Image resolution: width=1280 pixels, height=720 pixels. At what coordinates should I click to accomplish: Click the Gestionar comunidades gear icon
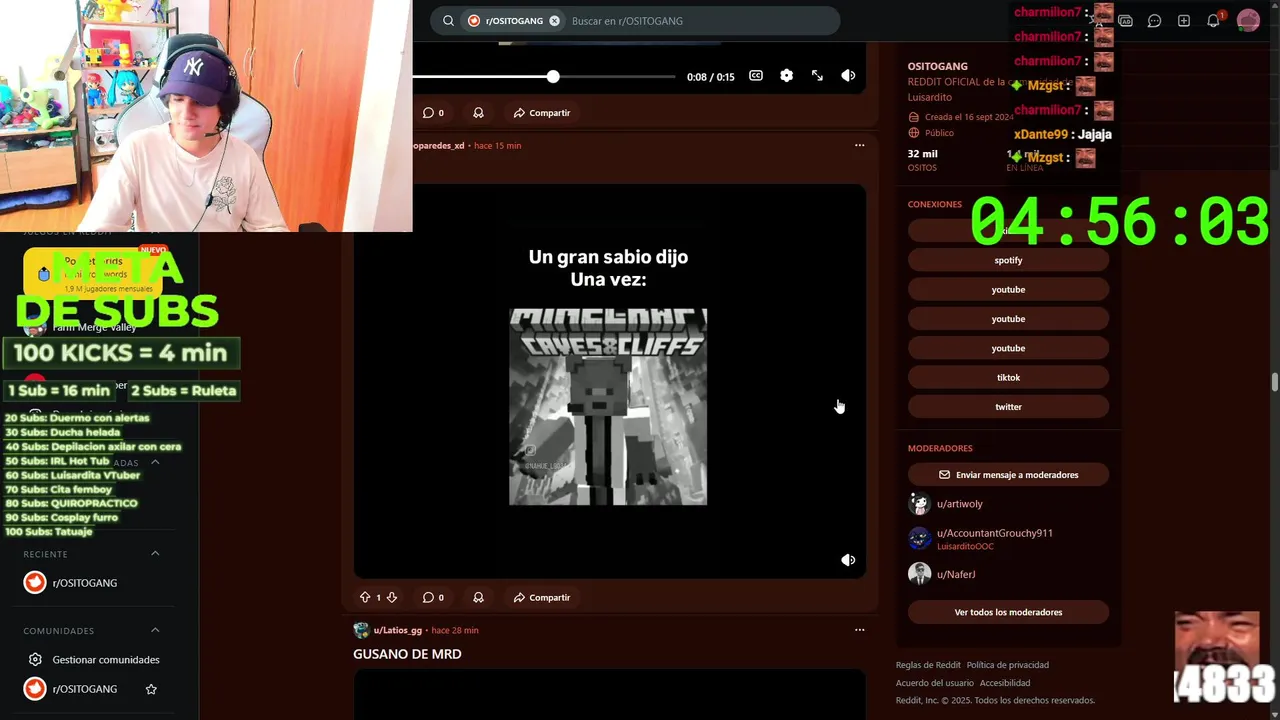35,660
